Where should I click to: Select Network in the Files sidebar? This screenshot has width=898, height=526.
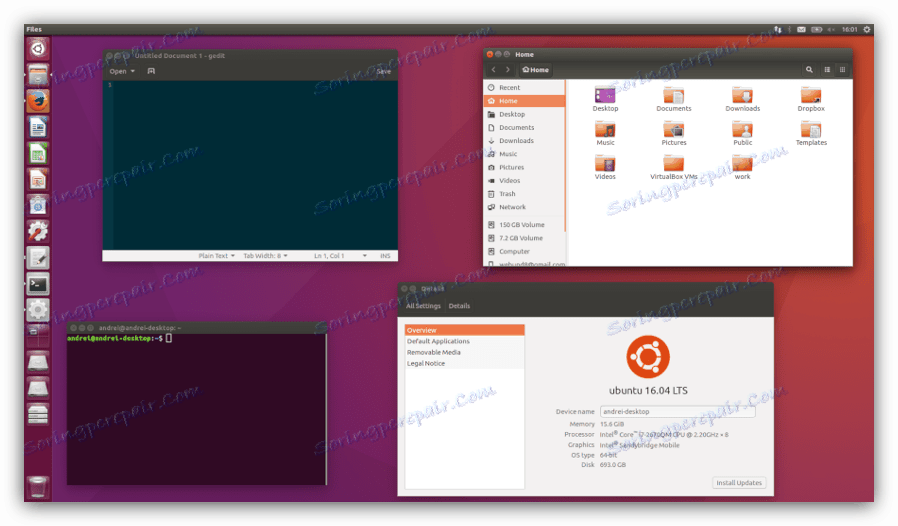(524, 207)
